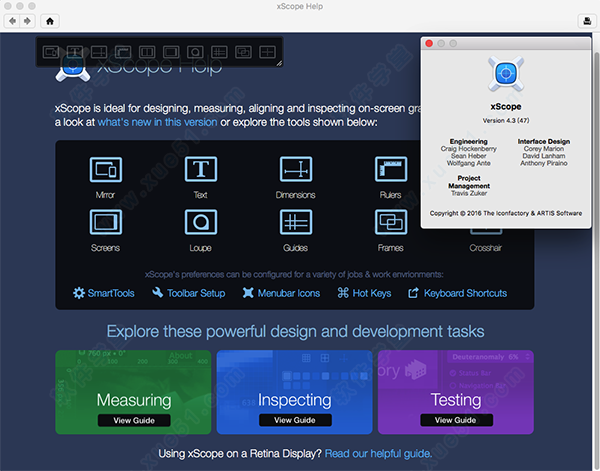Select the Dimensions tool in the floating toolbar
This screenshot has width=600, height=471.
[99, 52]
